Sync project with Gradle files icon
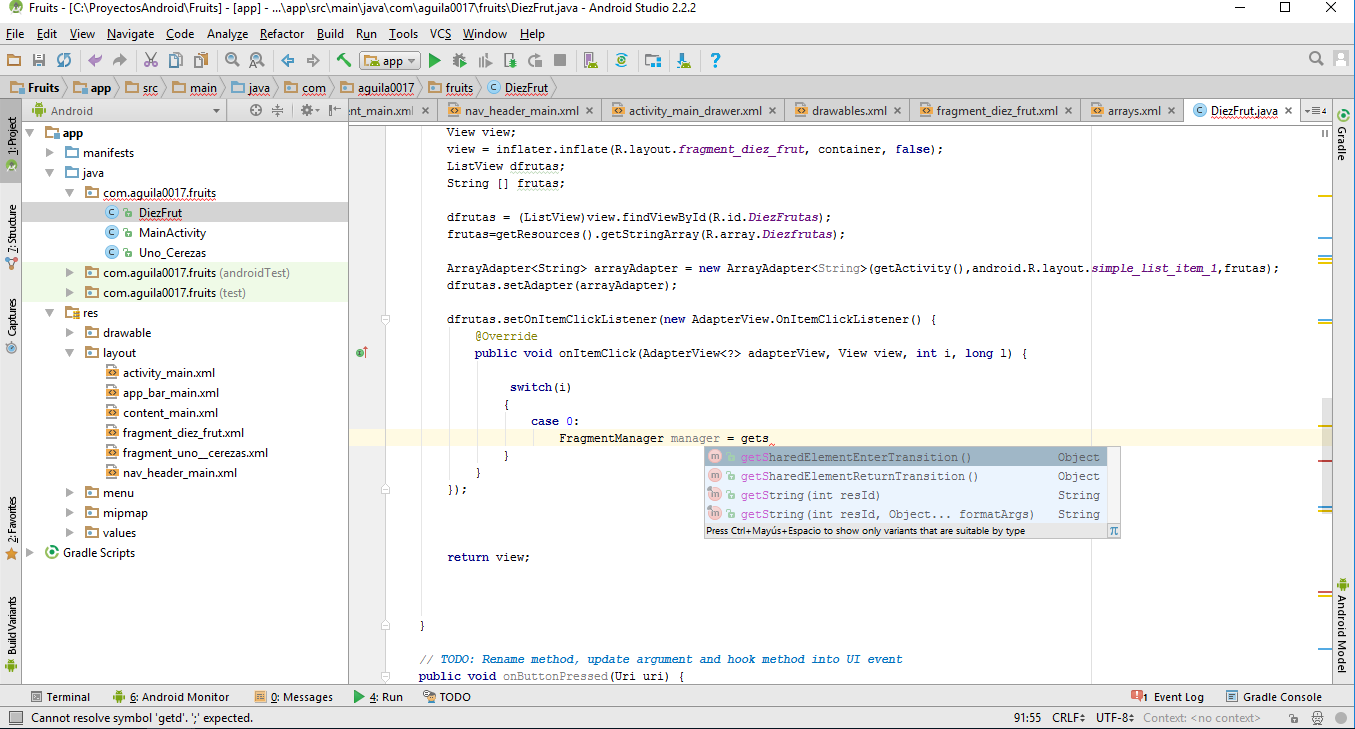The image size is (1355, 729). pos(621,60)
